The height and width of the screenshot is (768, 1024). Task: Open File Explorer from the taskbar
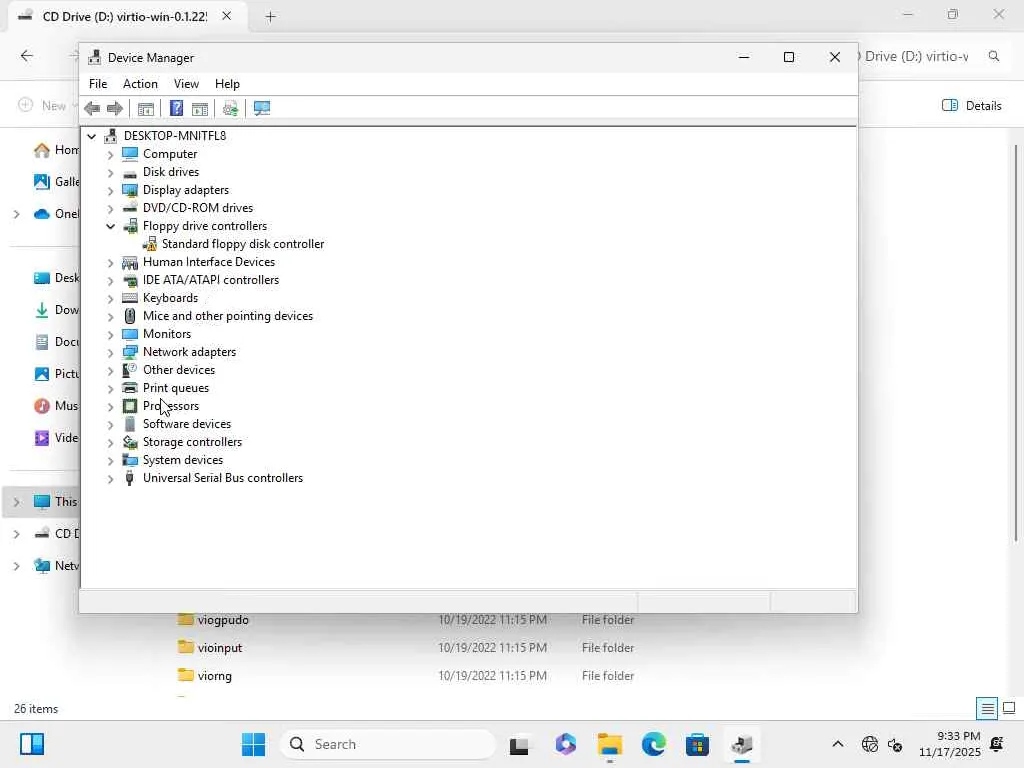point(610,744)
